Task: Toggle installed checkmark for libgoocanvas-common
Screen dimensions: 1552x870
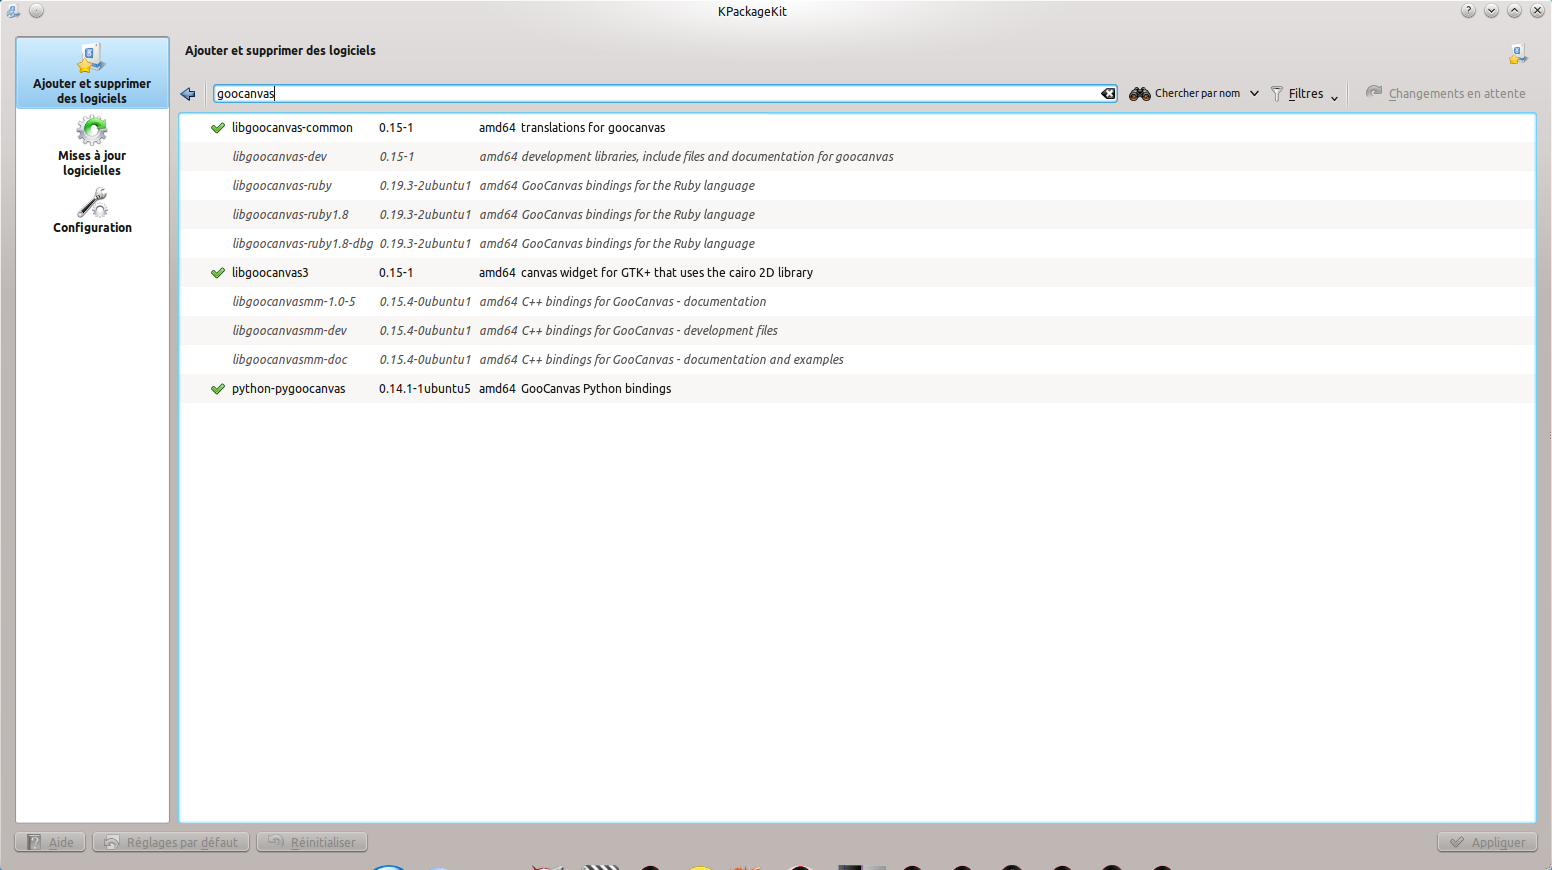Action: click(218, 128)
